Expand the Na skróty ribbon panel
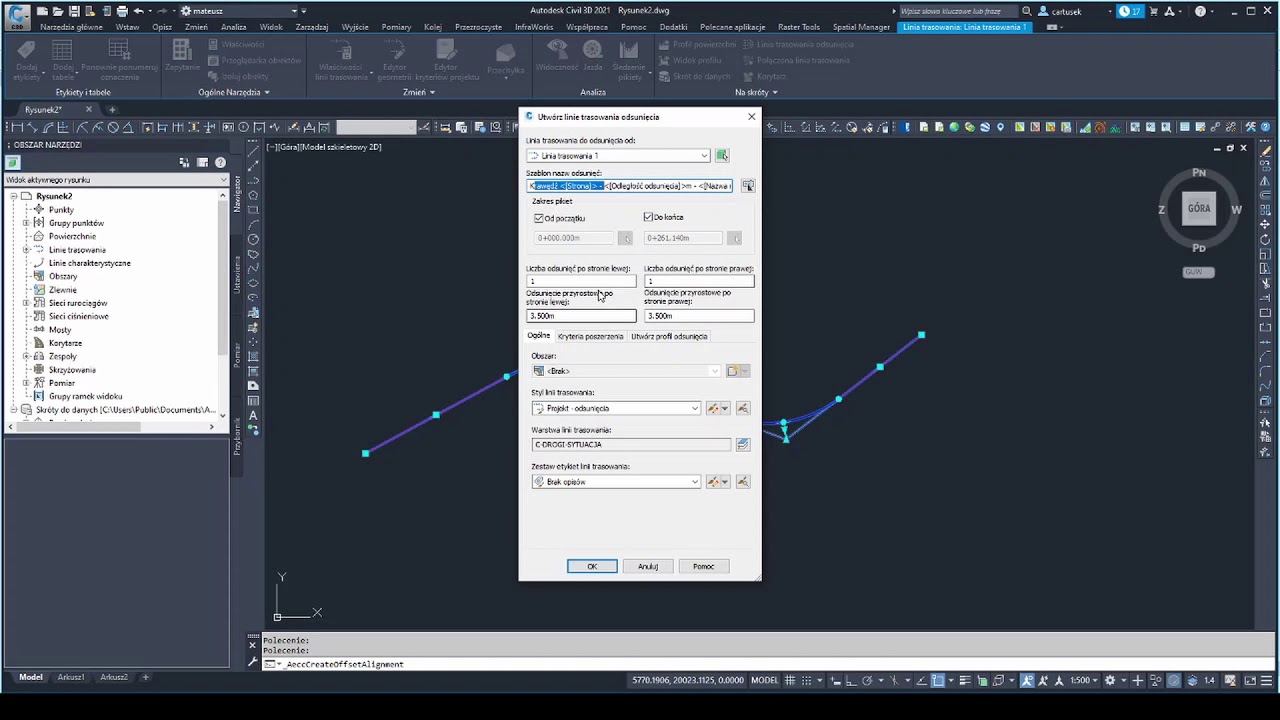The height and width of the screenshot is (720, 1280). 755,92
